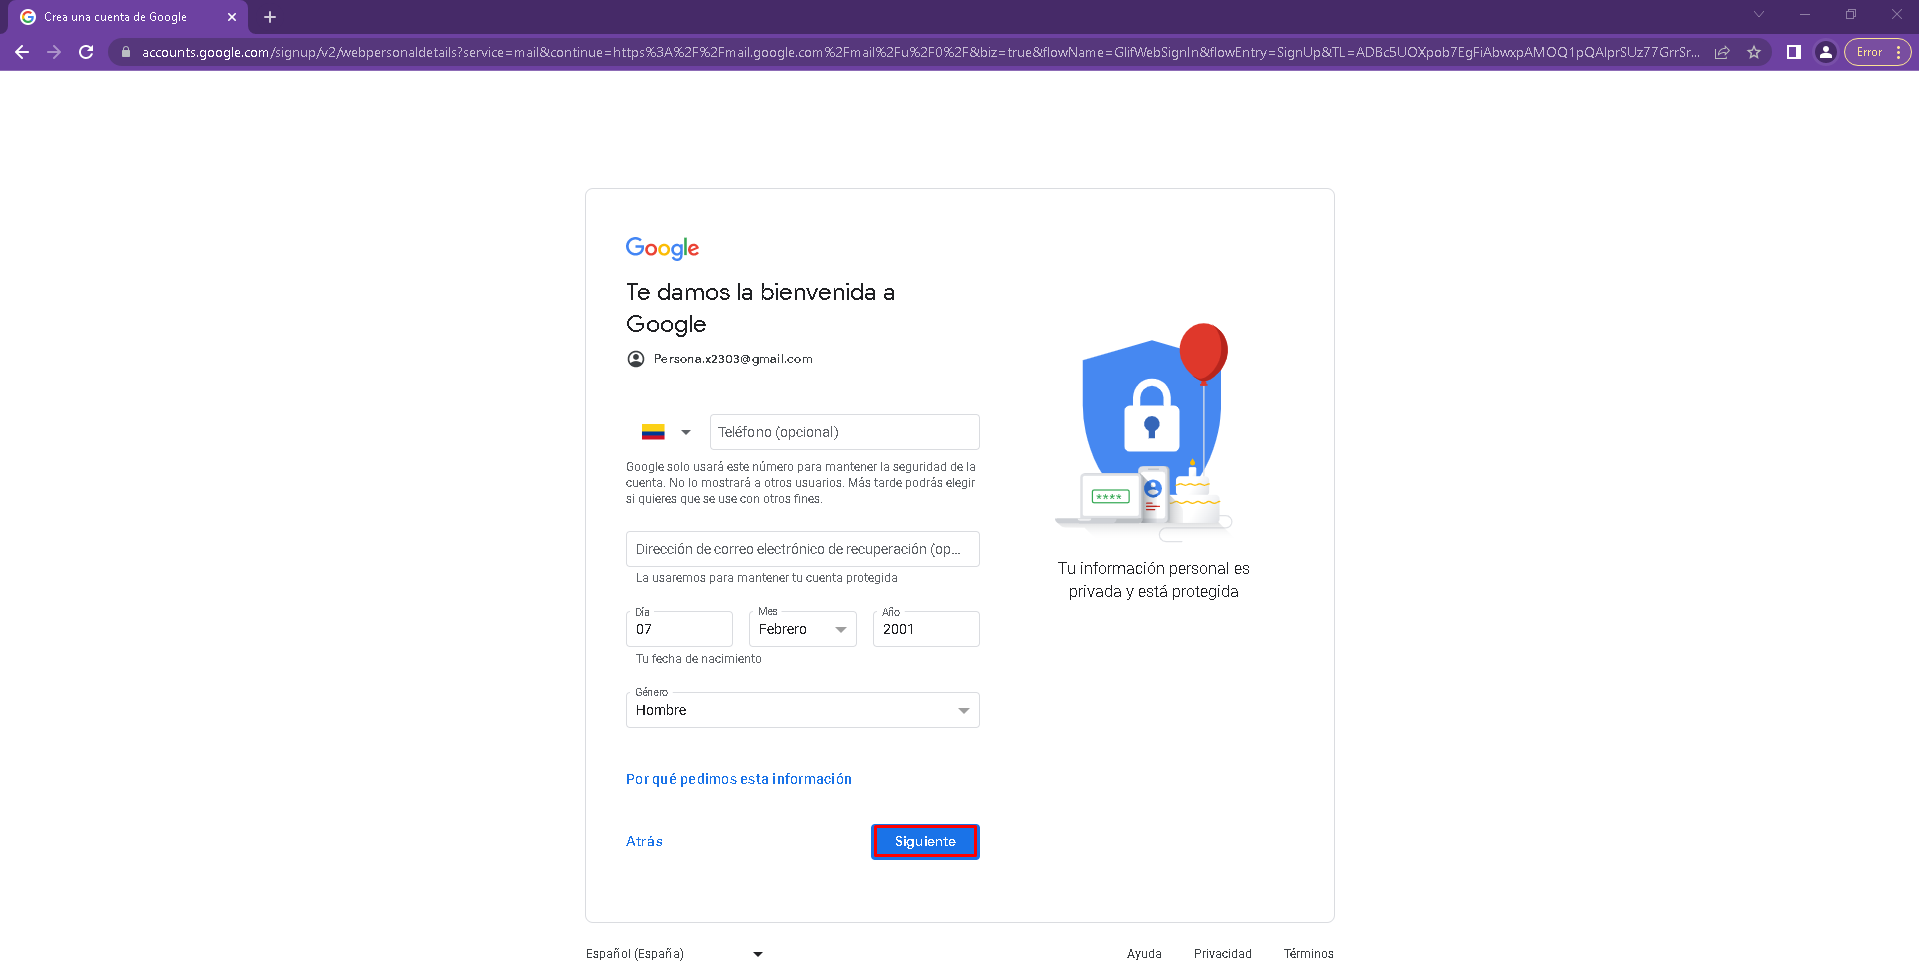Click the browser back arrow icon

click(x=22, y=52)
